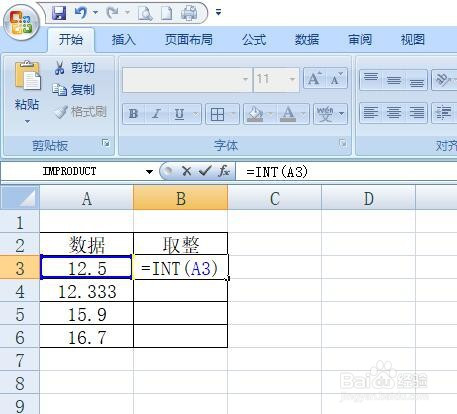
Task: Click the Office button
Action: (21, 23)
